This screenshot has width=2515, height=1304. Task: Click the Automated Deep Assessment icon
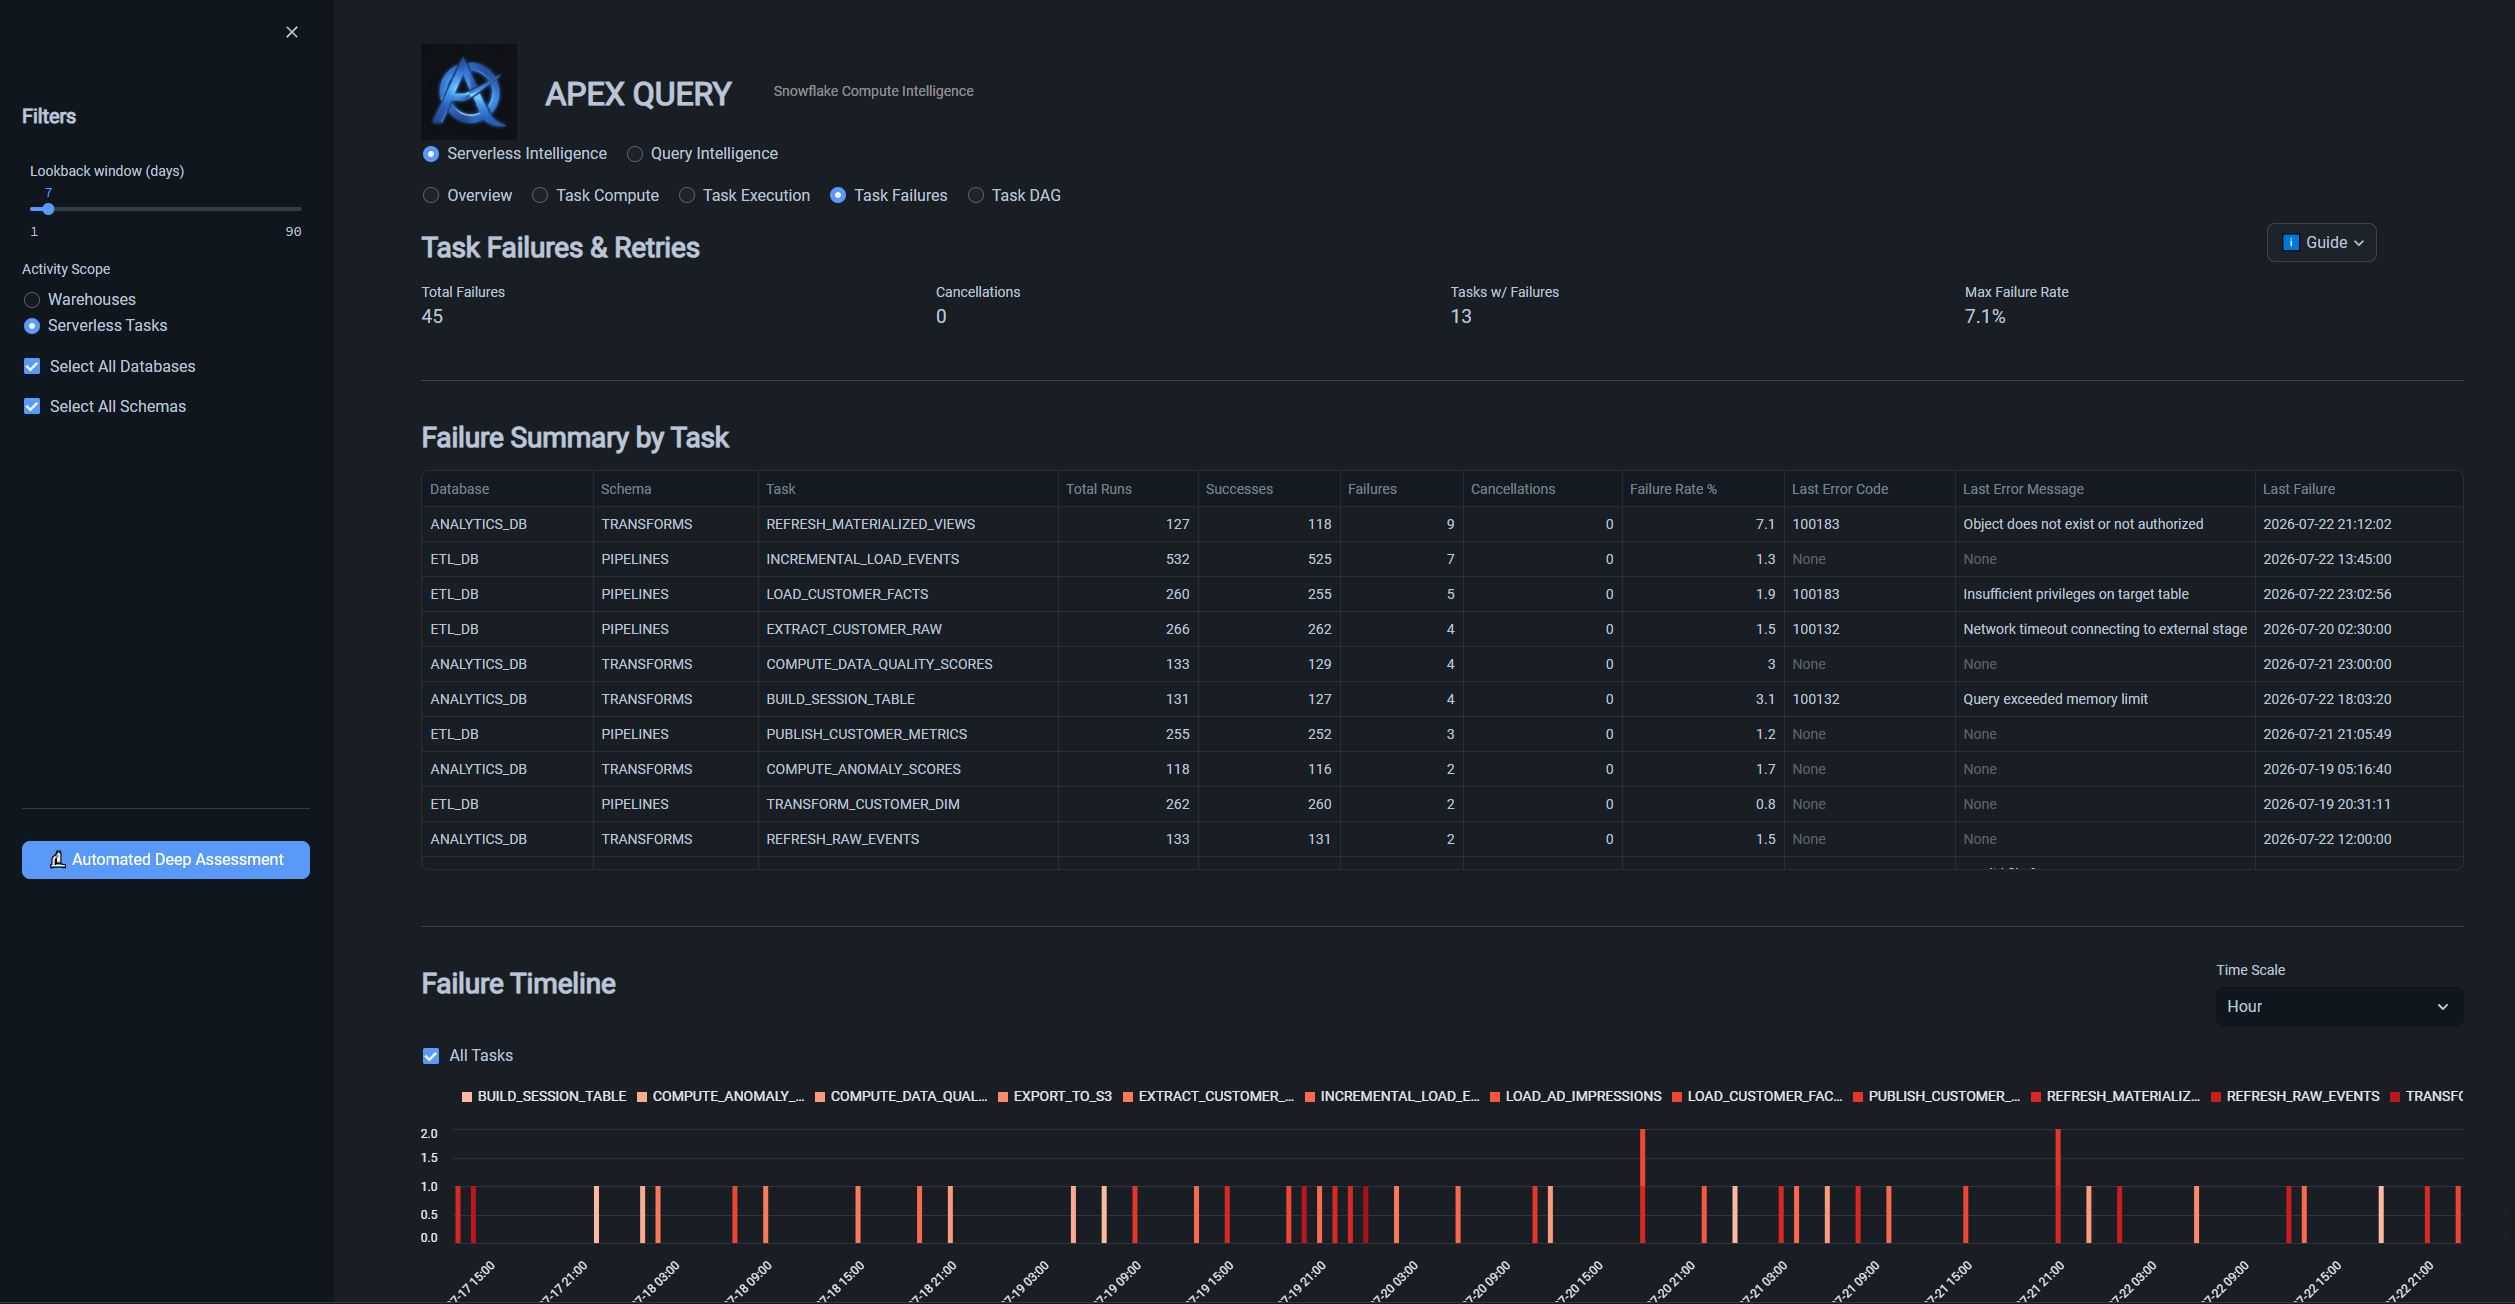point(58,860)
